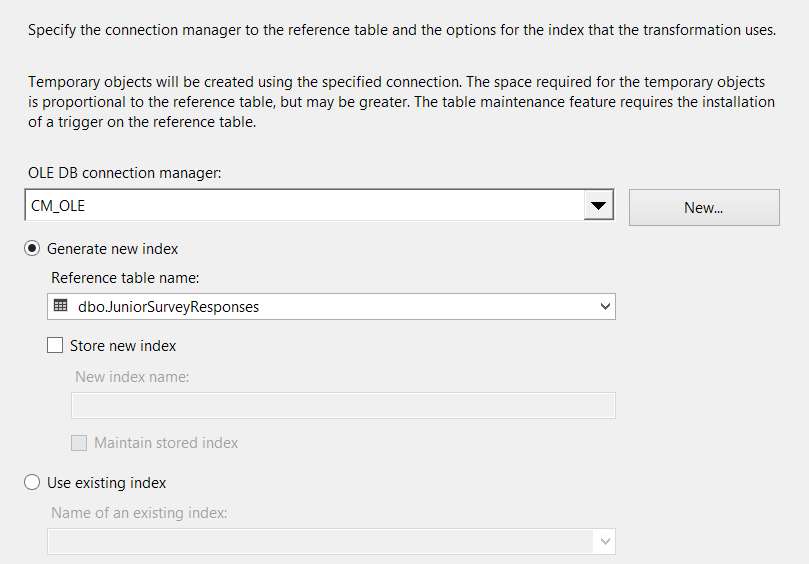Click the "OLE DB connection manager:" label
809x564 pixels.
coord(124,173)
